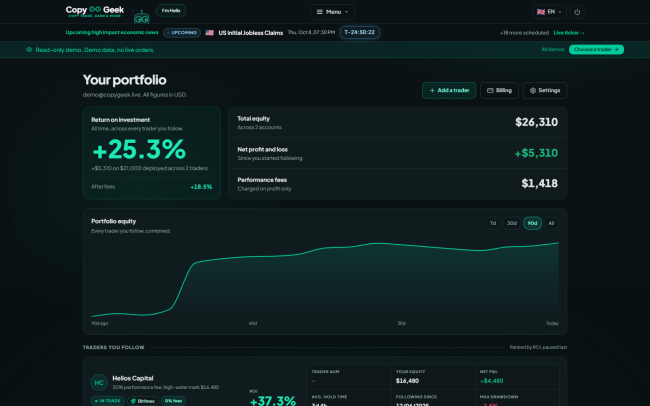Screen dimensions: 650x406
Task: Click the Bitfinex exchange badge
Action: click(x=143, y=401)
